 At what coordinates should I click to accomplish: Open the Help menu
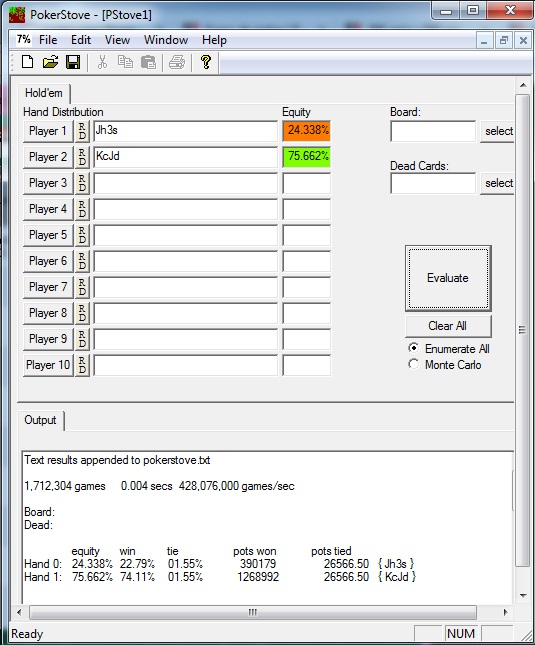[214, 40]
